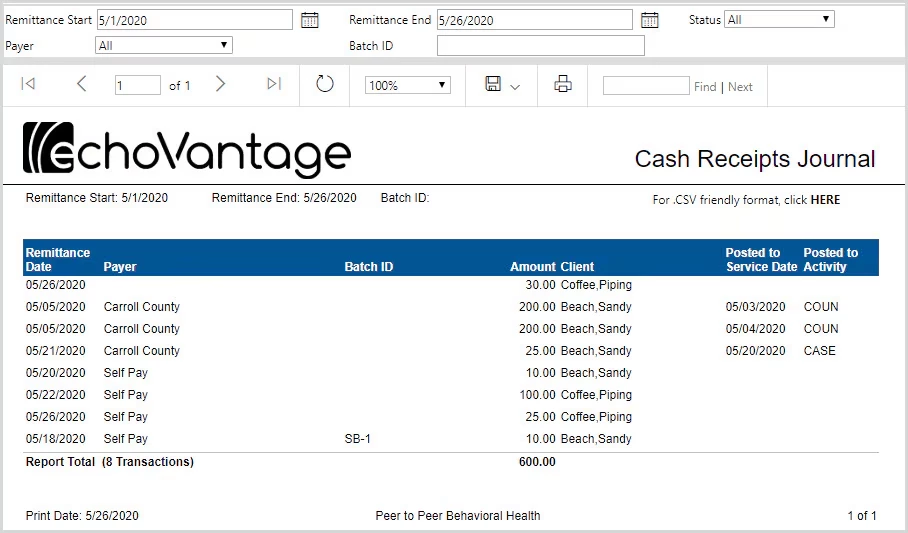Click the Remittance Date column header
This screenshot has height=533, width=908.
point(58,260)
